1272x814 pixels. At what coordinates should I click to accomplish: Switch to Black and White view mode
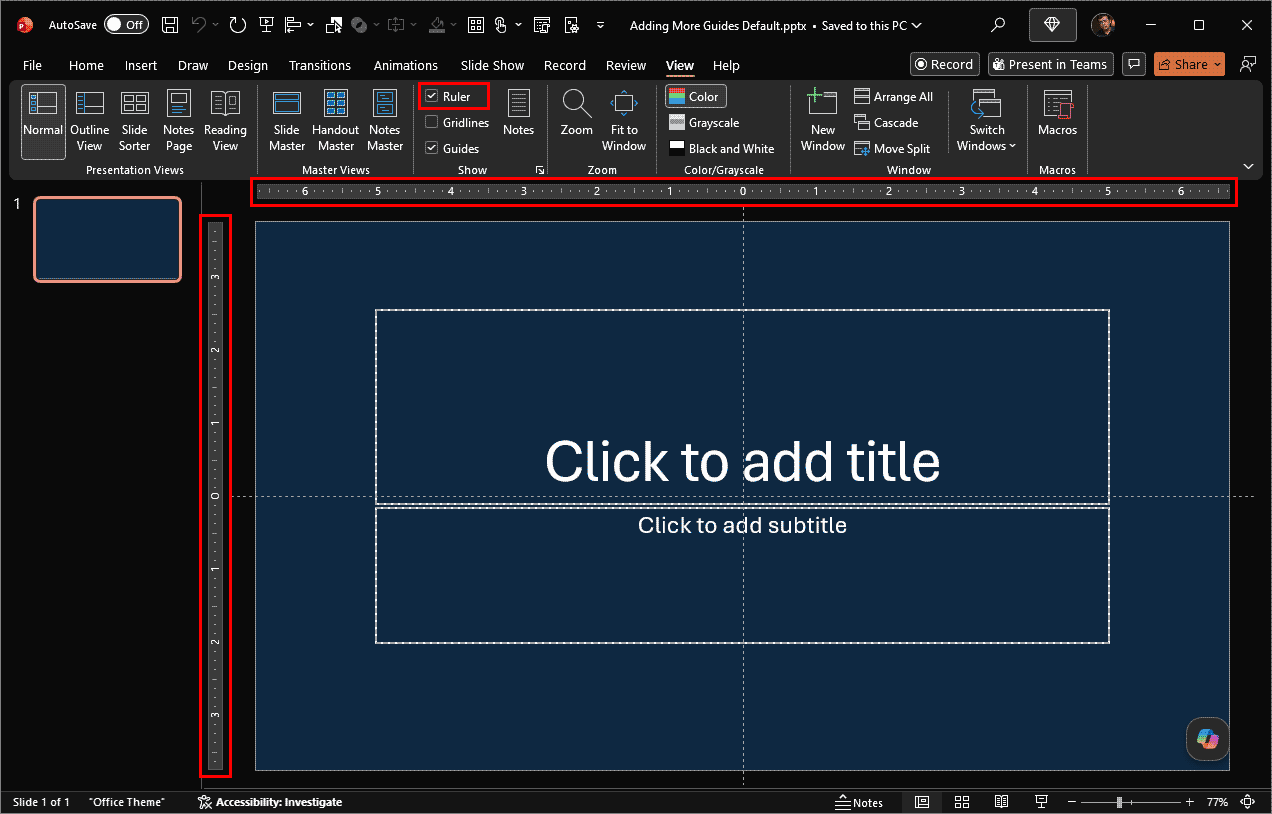tap(721, 148)
